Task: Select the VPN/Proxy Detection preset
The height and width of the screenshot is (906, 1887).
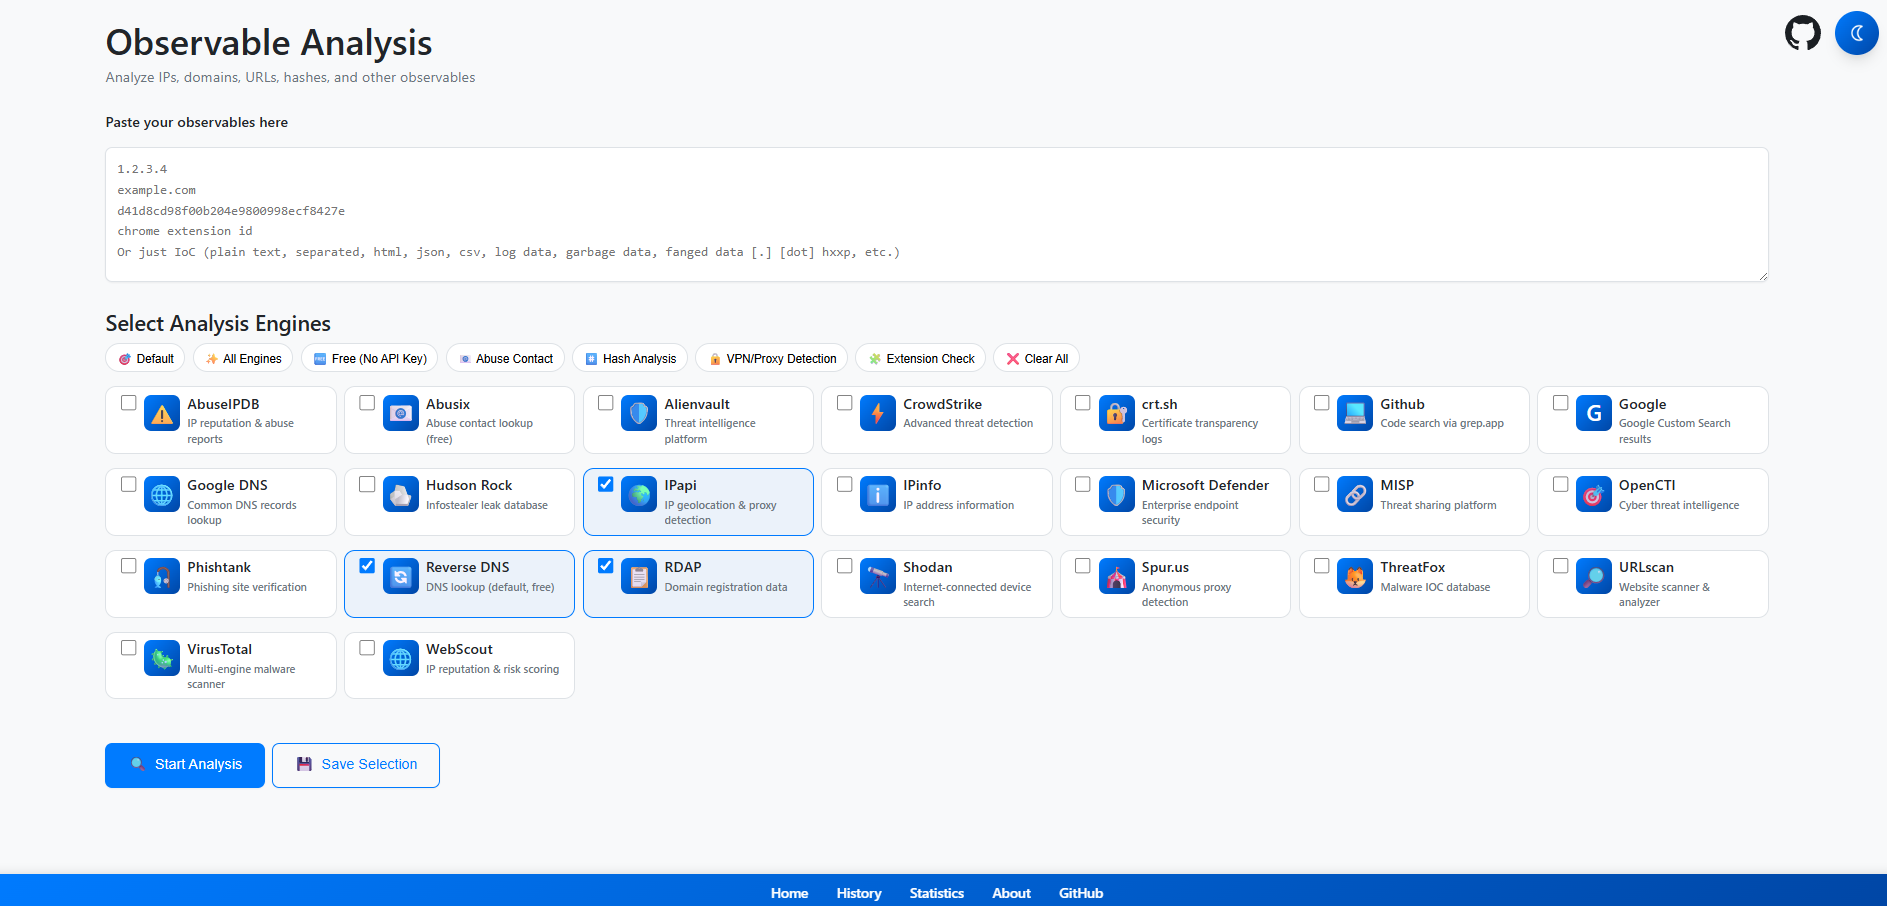Action: tap(772, 358)
